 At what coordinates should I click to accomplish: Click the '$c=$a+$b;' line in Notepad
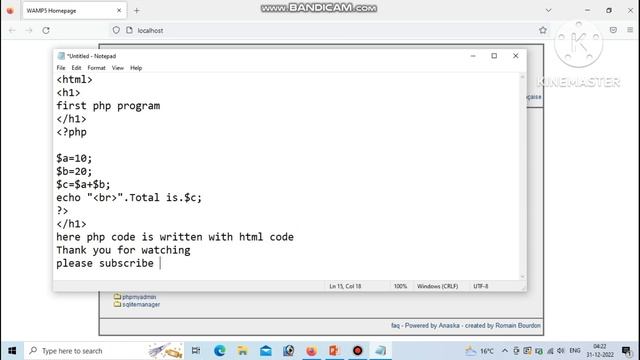click(x=83, y=184)
